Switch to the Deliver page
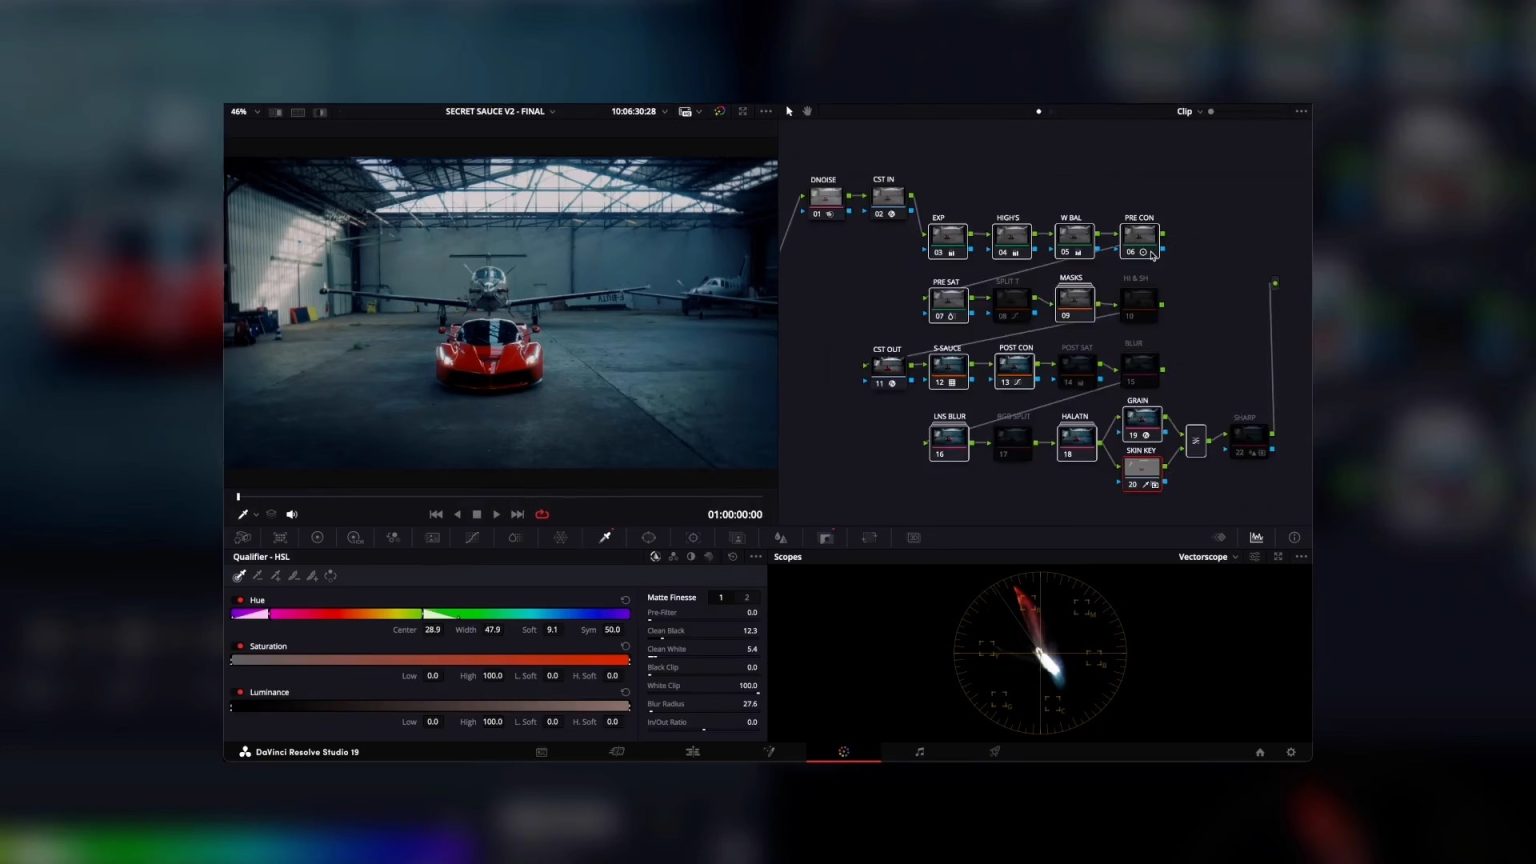The image size is (1536, 864). tap(995, 752)
